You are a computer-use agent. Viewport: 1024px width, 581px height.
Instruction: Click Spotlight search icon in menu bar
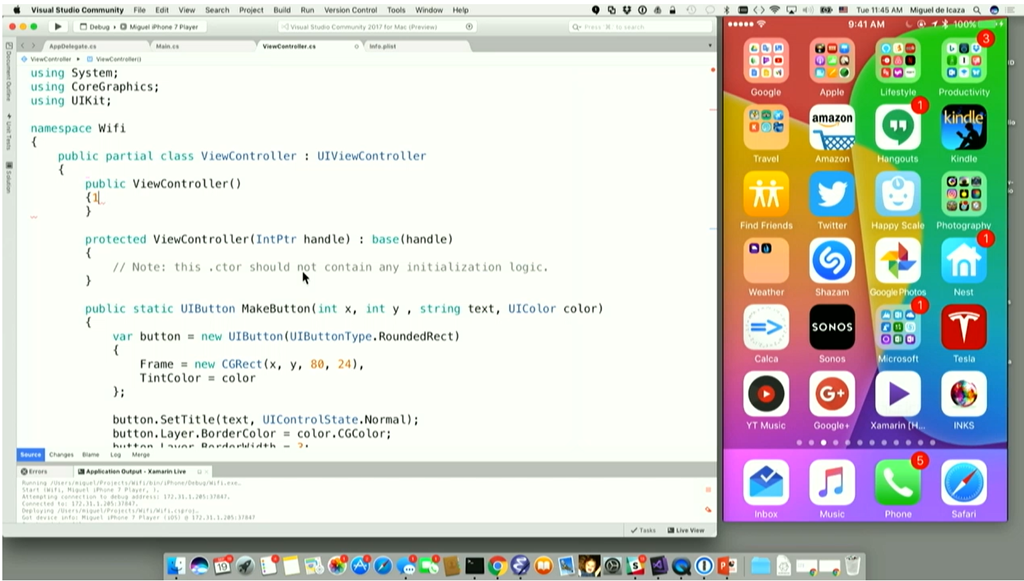pyautogui.click(x=977, y=10)
